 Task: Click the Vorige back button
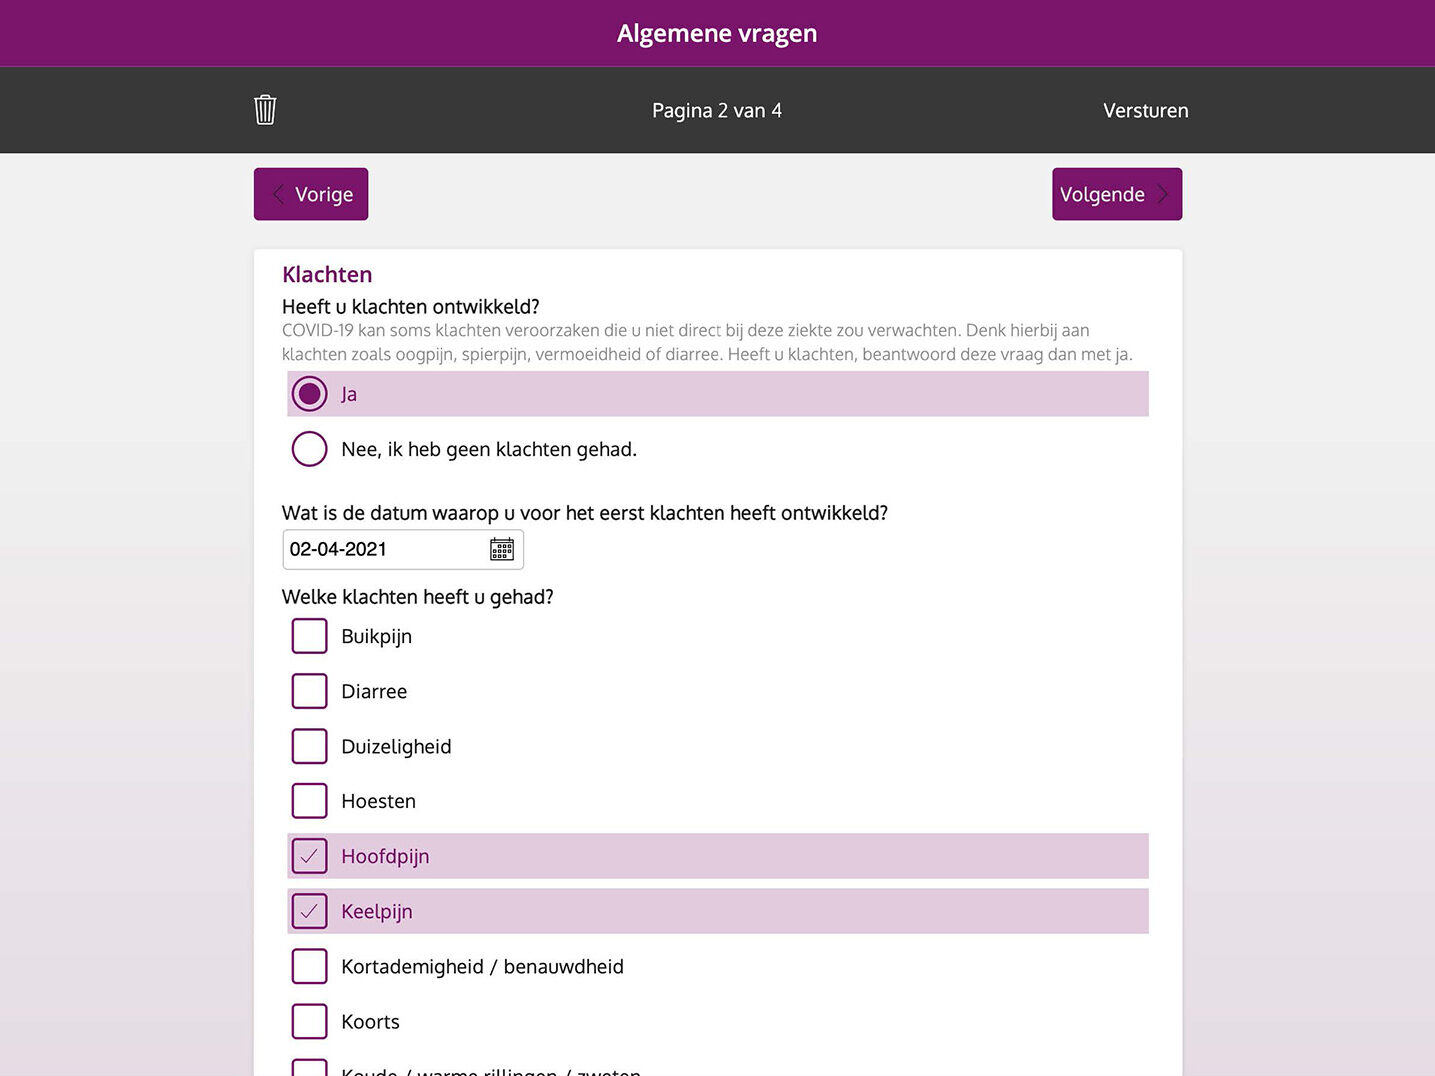311,194
